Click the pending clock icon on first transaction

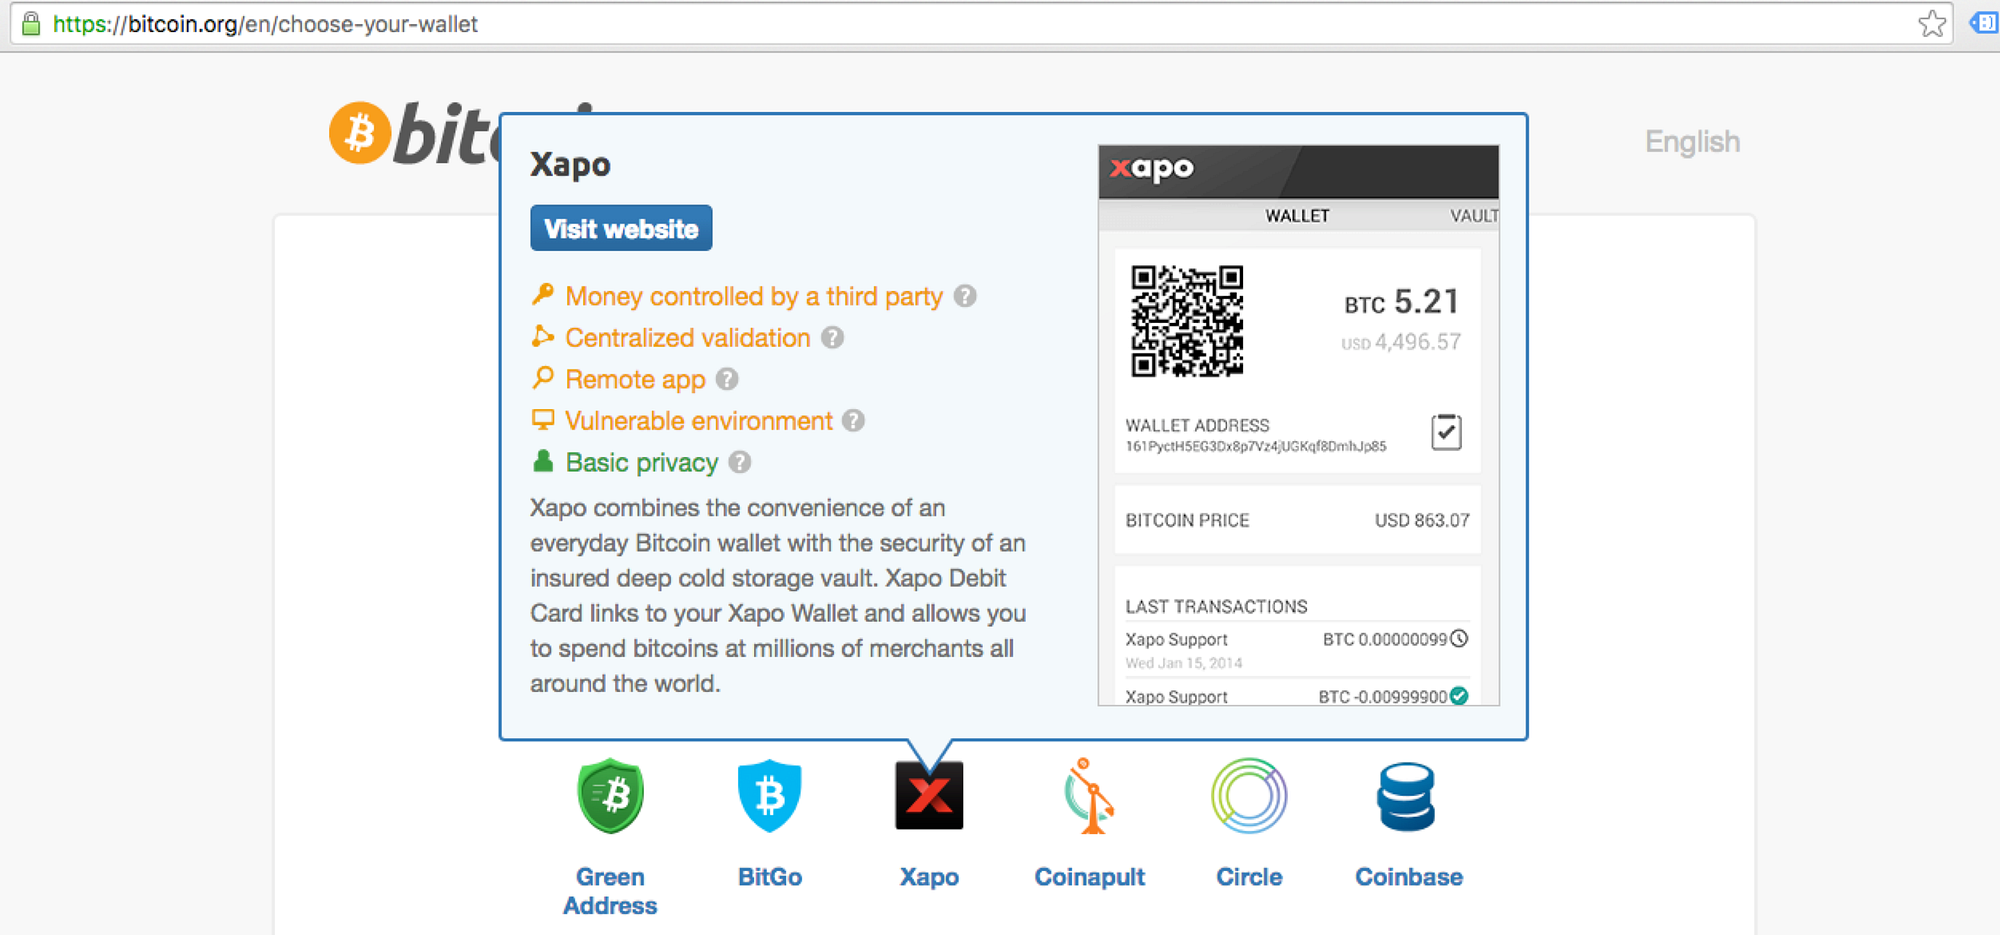[x=1459, y=638]
